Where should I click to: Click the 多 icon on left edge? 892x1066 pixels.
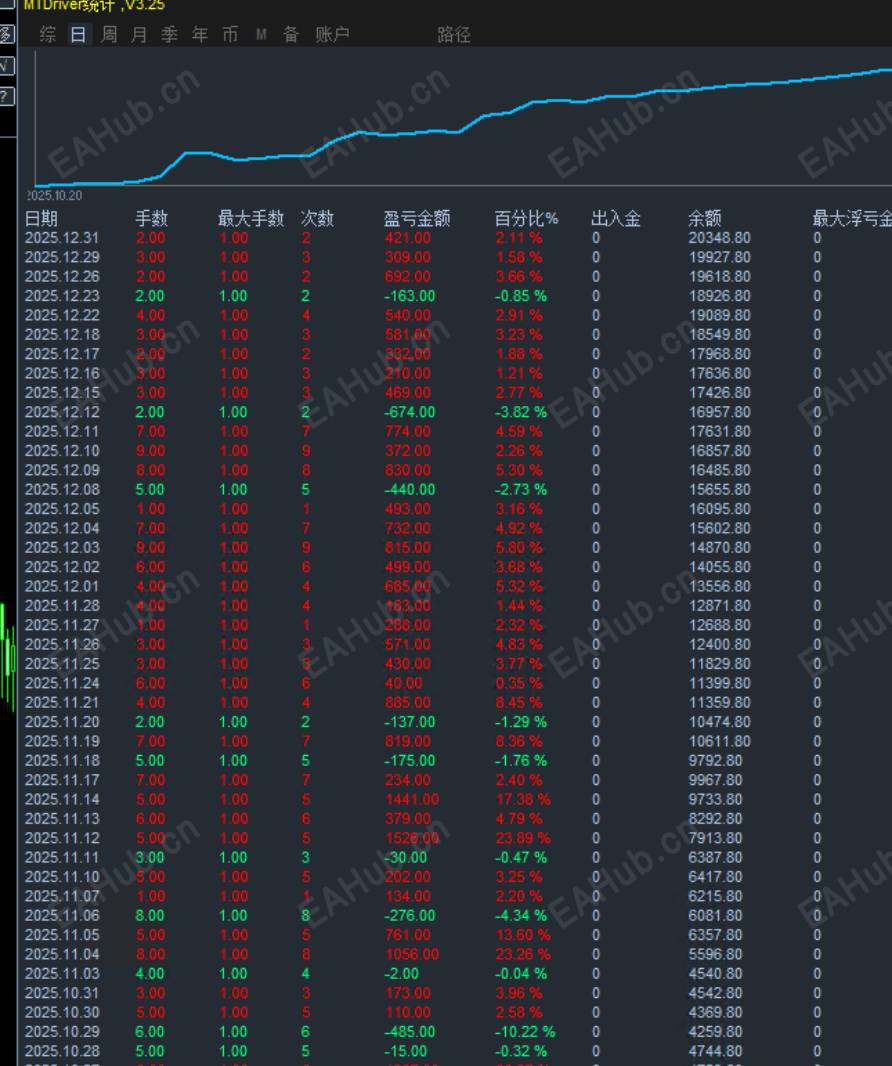(x=5, y=34)
